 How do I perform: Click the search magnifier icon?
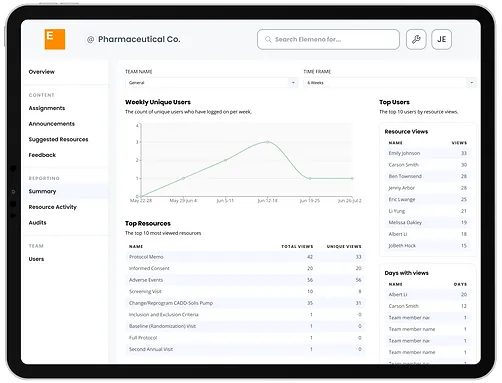tap(268, 39)
